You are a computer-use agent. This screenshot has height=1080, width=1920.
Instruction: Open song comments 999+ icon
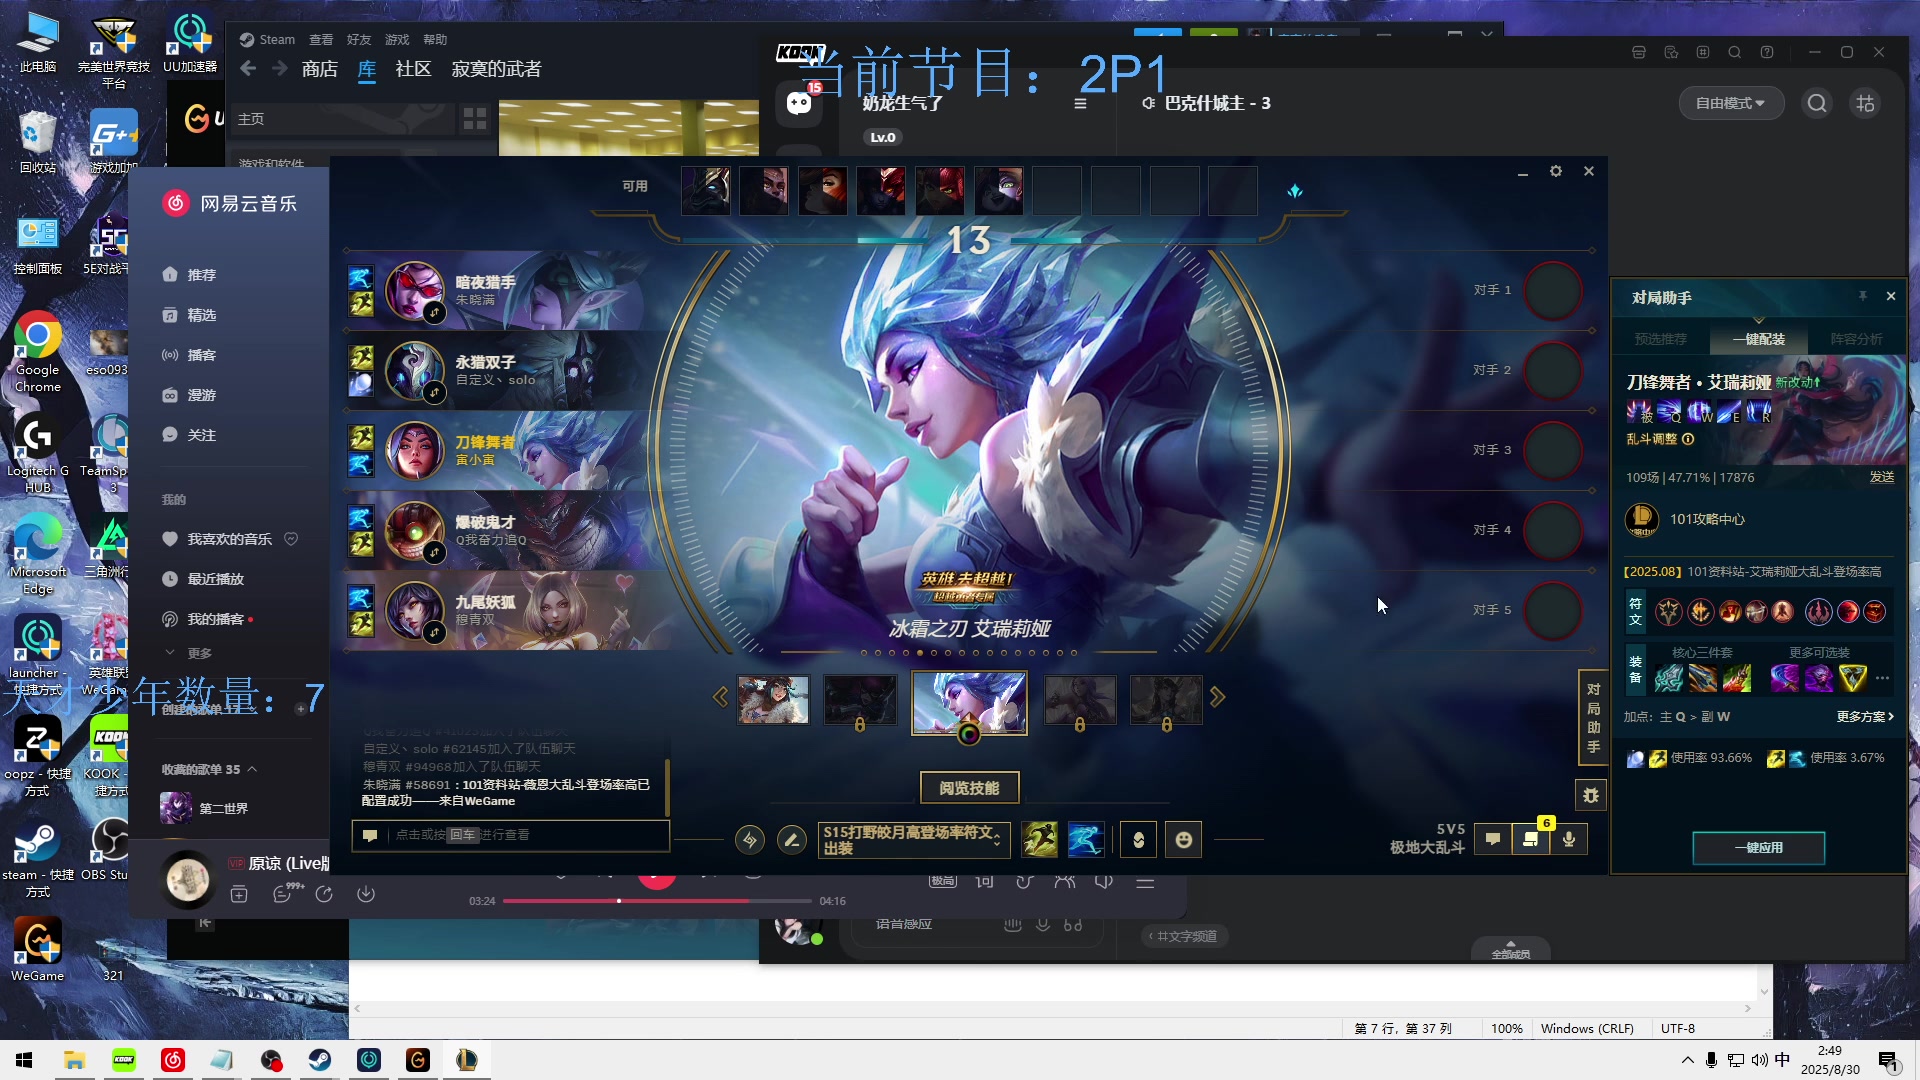[x=285, y=893]
